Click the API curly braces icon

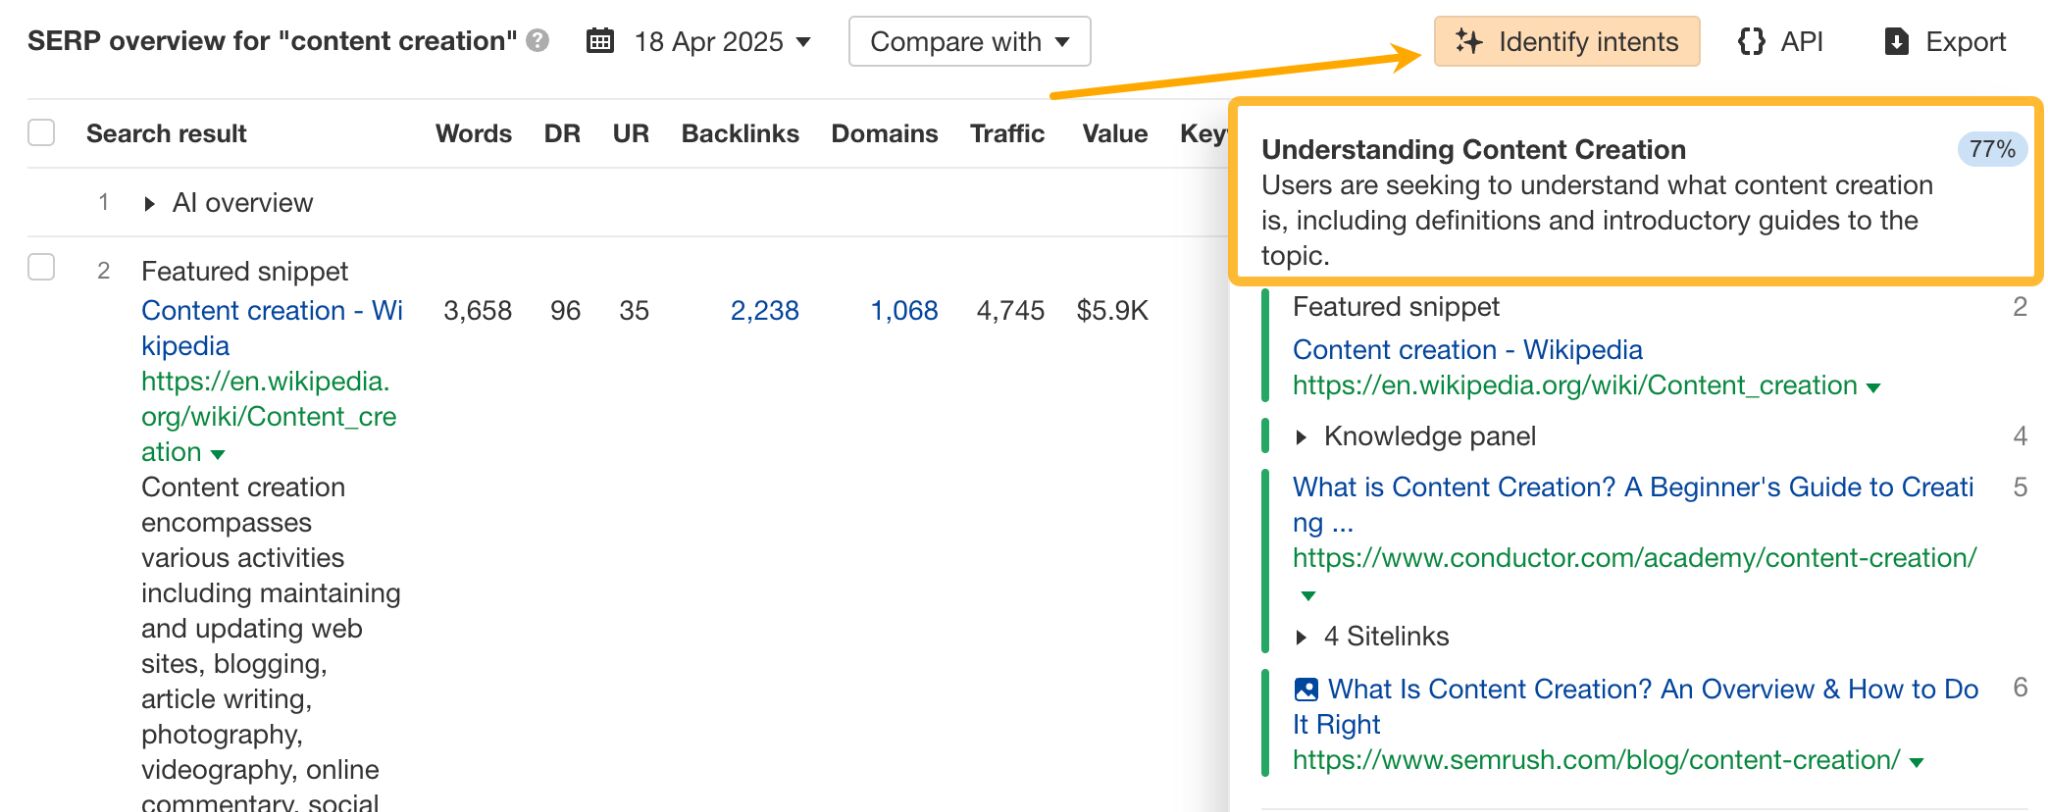click(x=1751, y=41)
